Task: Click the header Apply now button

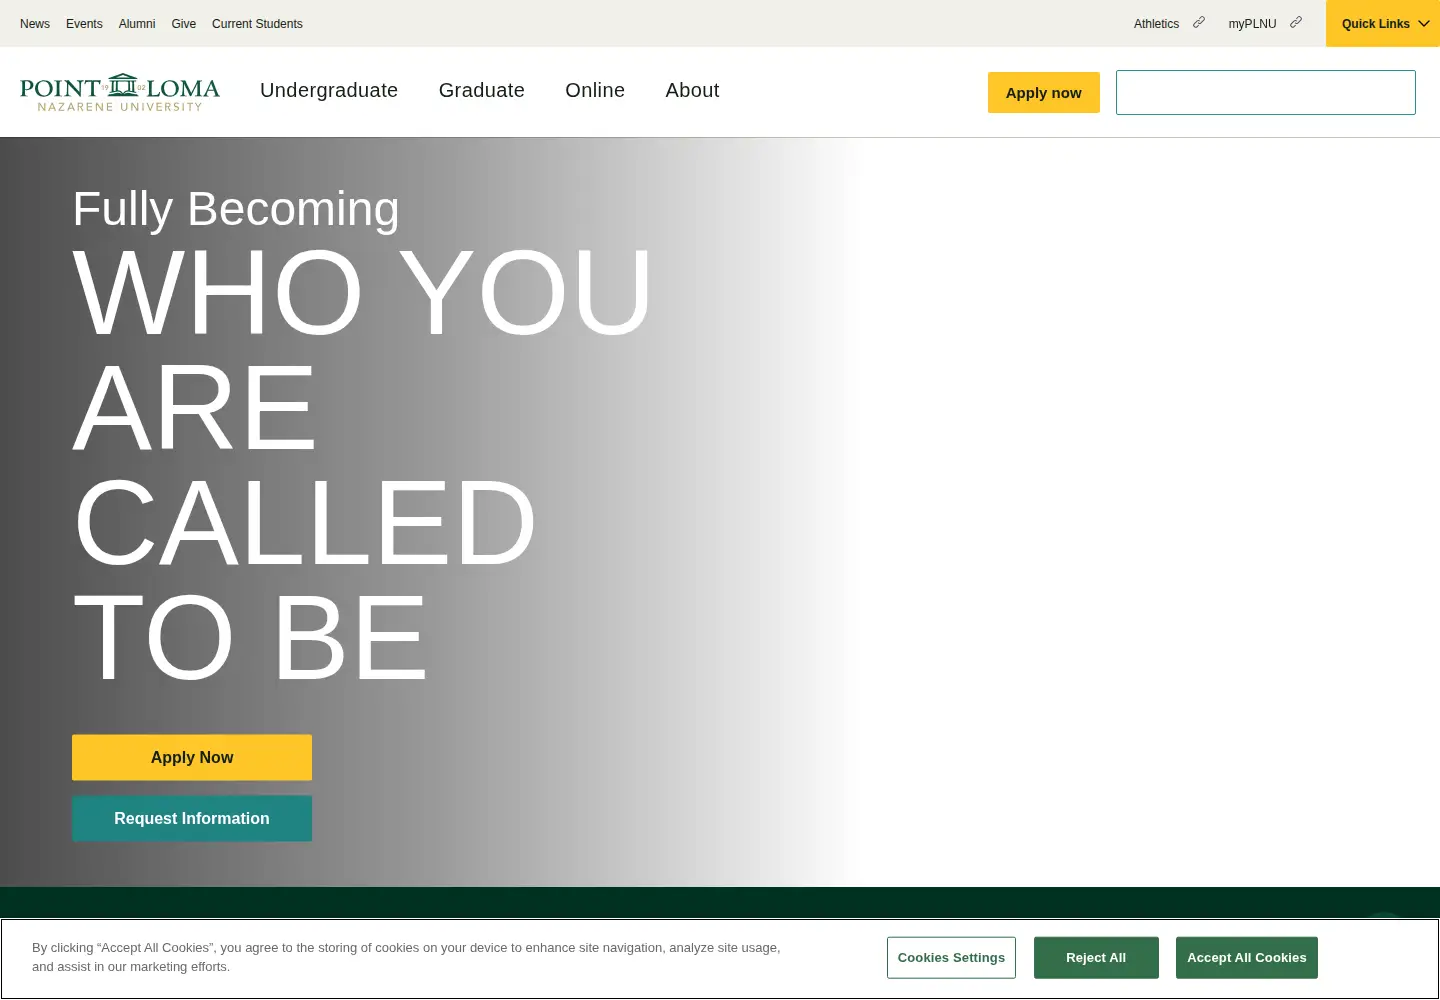Action: click(1044, 92)
